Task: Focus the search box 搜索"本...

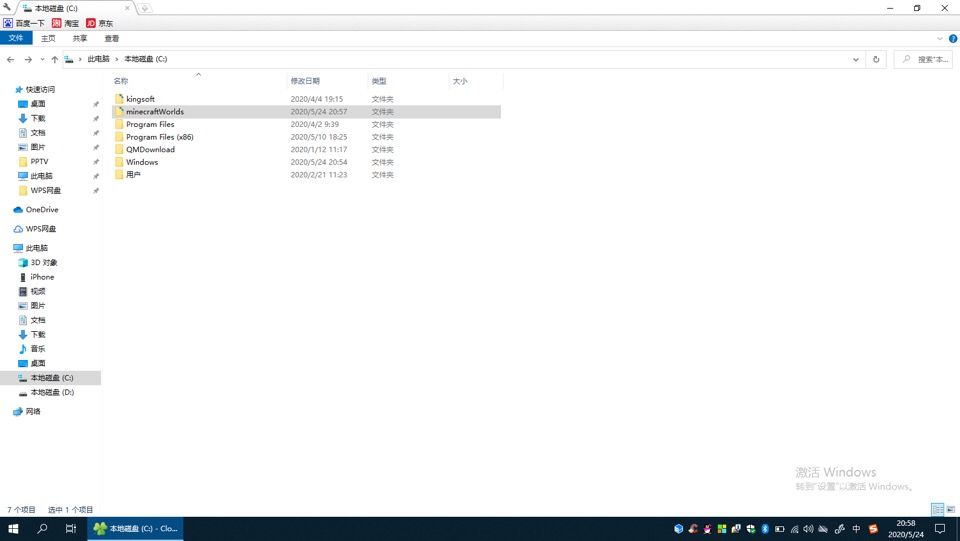Action: pyautogui.click(x=923, y=59)
